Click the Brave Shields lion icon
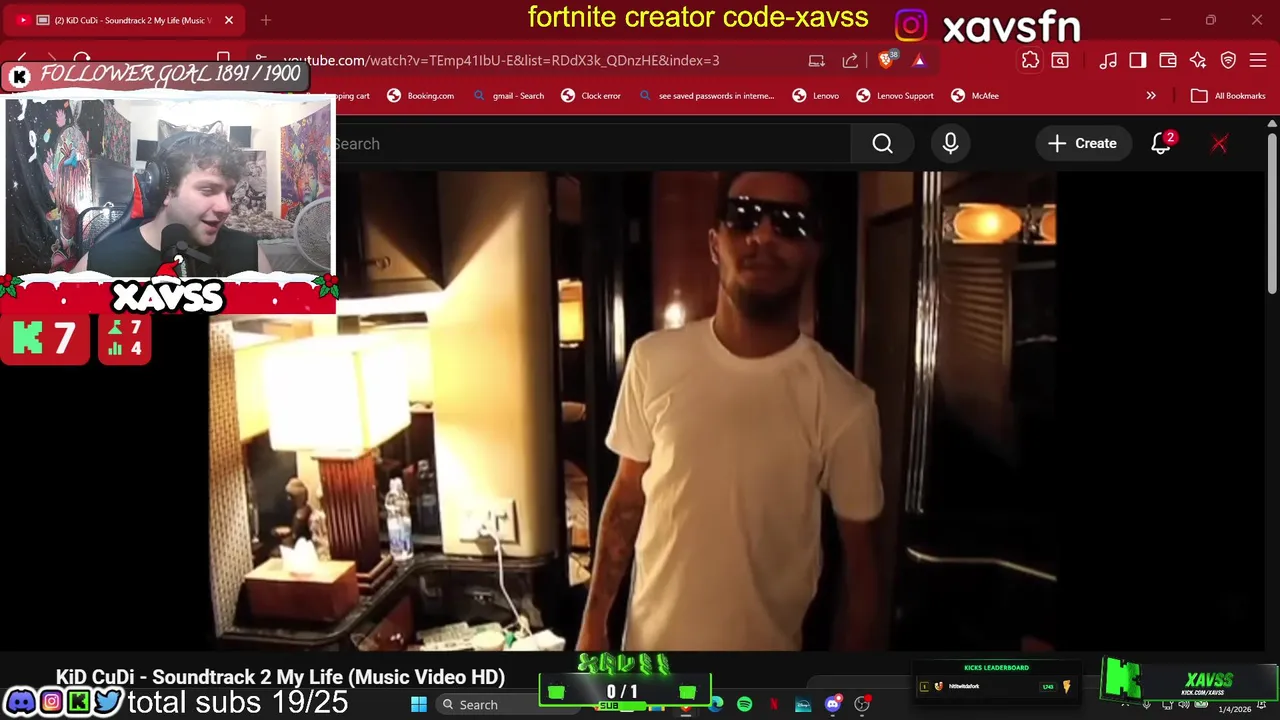1280x720 pixels. pyautogui.click(x=885, y=60)
